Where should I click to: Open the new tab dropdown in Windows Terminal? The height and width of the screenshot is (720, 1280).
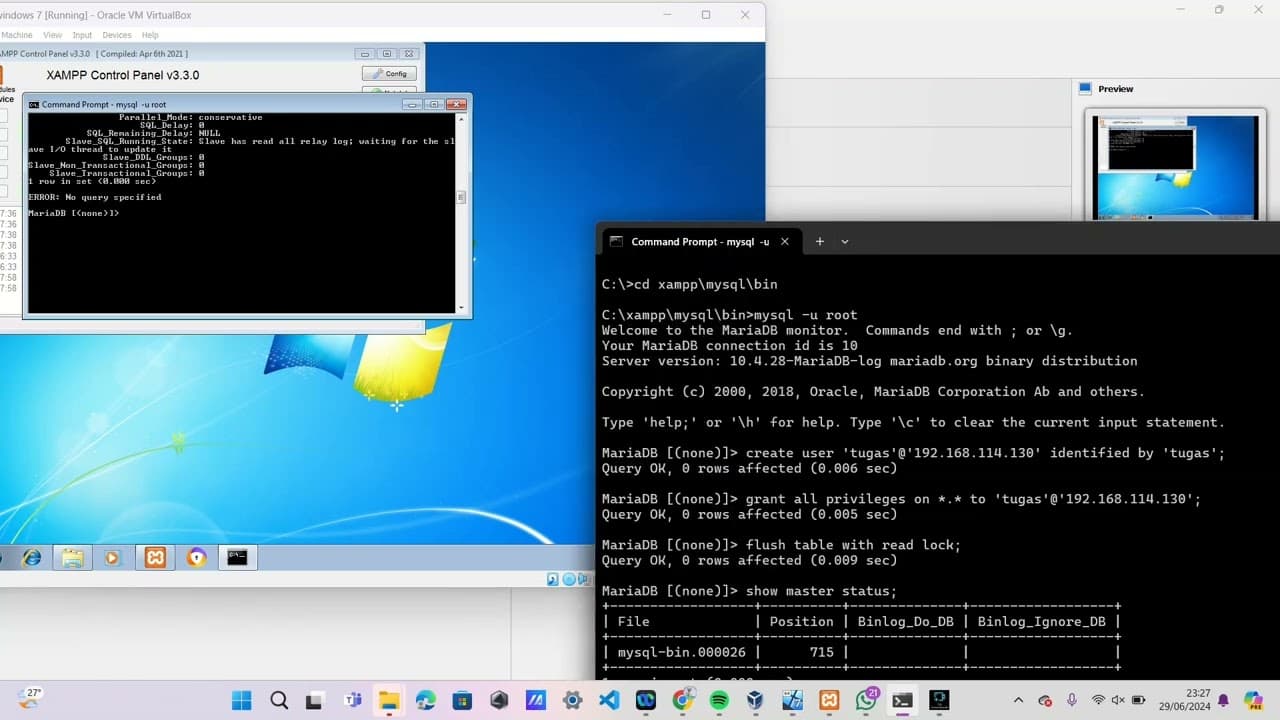coord(845,241)
